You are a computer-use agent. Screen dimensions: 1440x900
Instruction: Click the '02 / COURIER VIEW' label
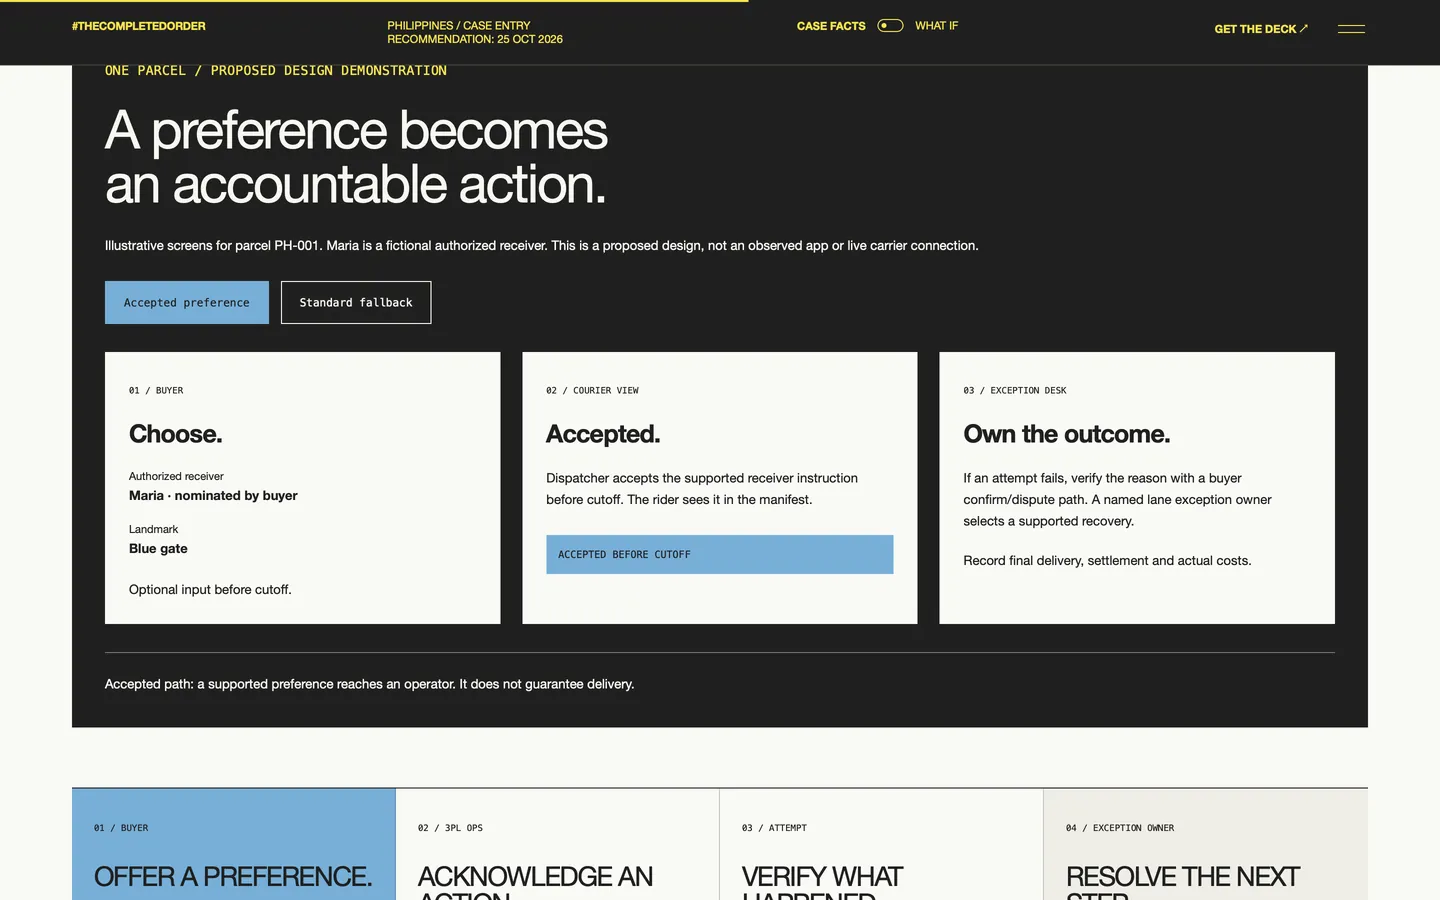pyautogui.click(x=592, y=391)
